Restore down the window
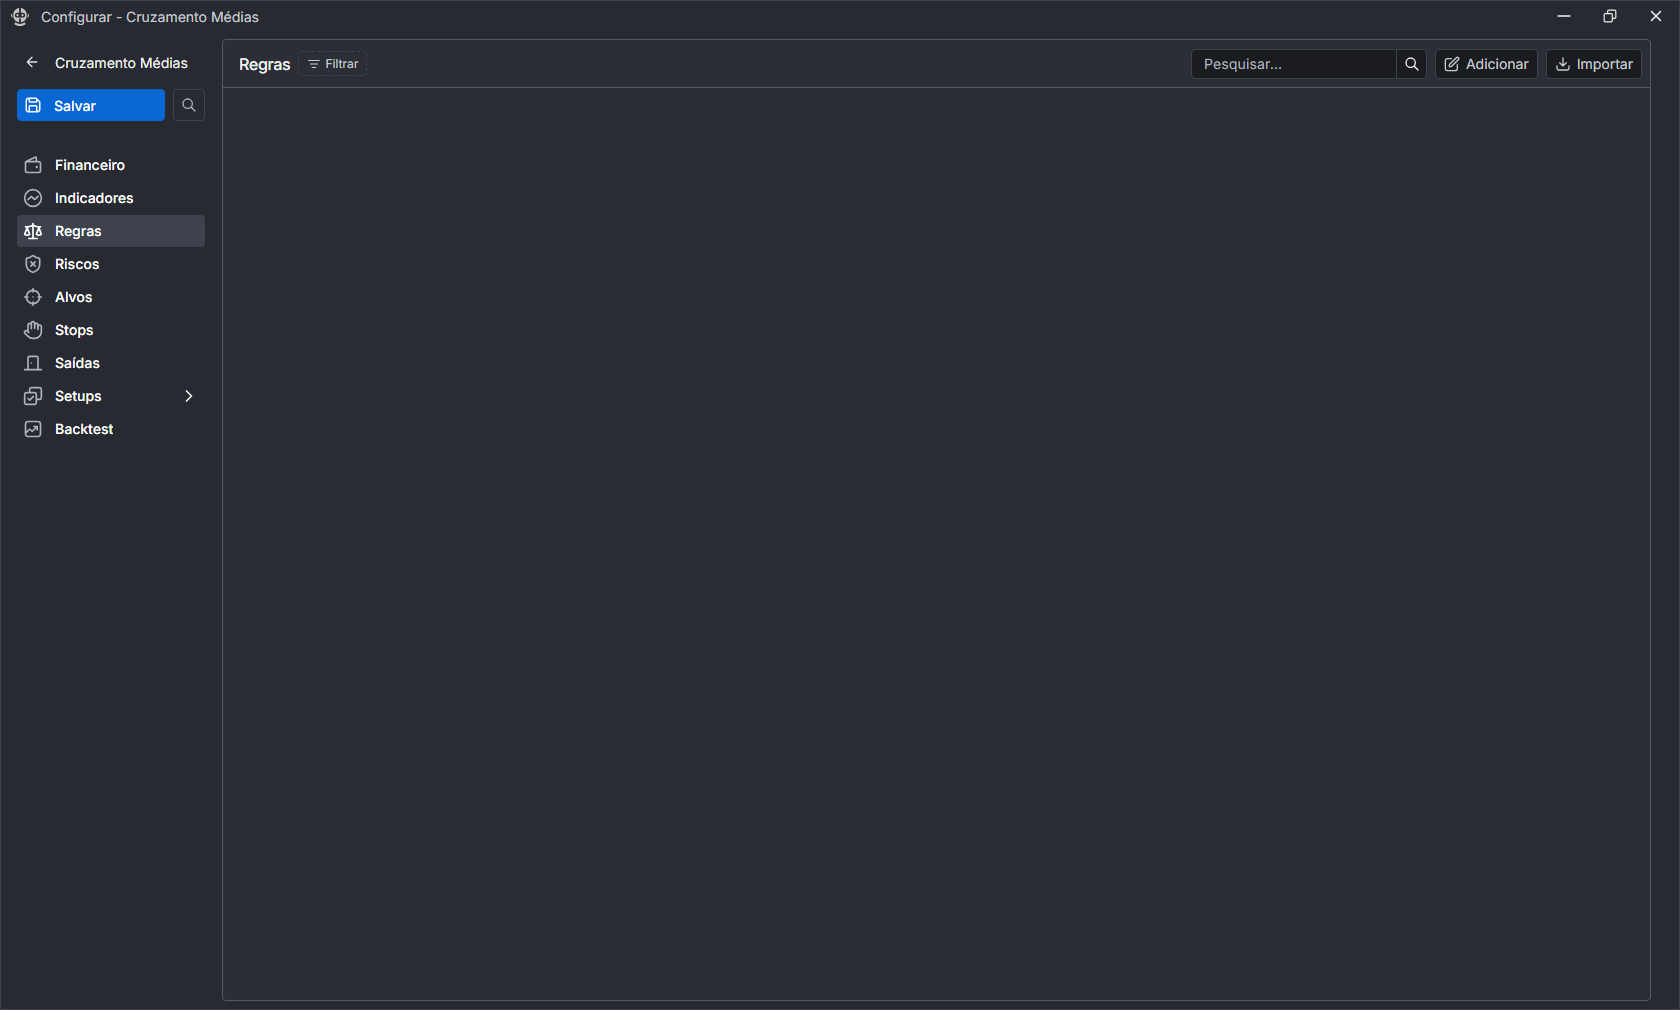1680x1010 pixels. coord(1610,16)
